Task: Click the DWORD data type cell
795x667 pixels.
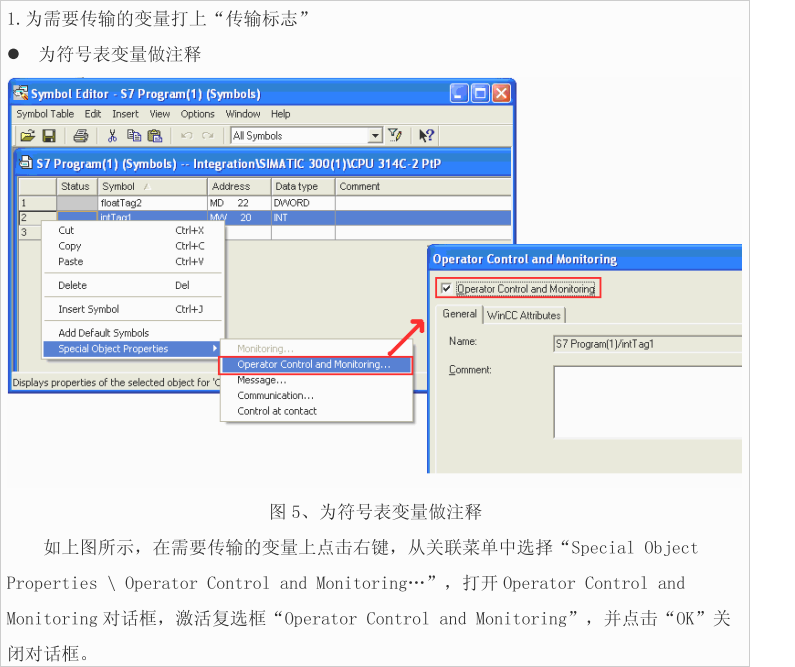Action: [303, 203]
